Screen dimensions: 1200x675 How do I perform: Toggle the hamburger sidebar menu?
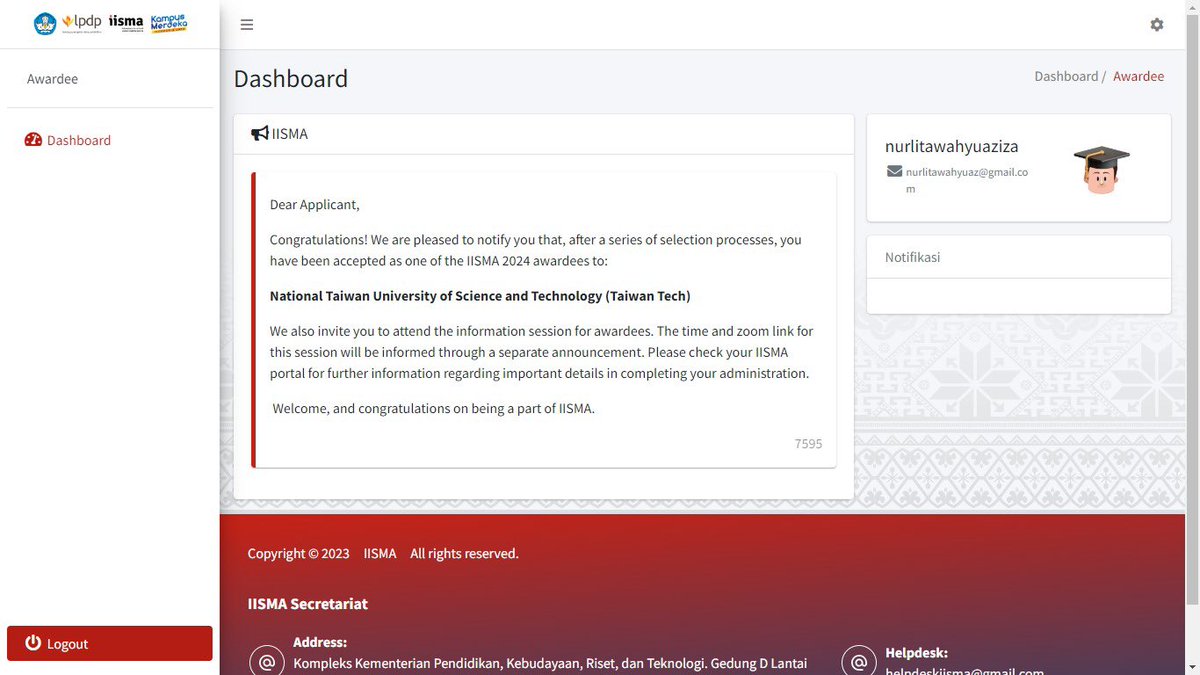(x=247, y=25)
